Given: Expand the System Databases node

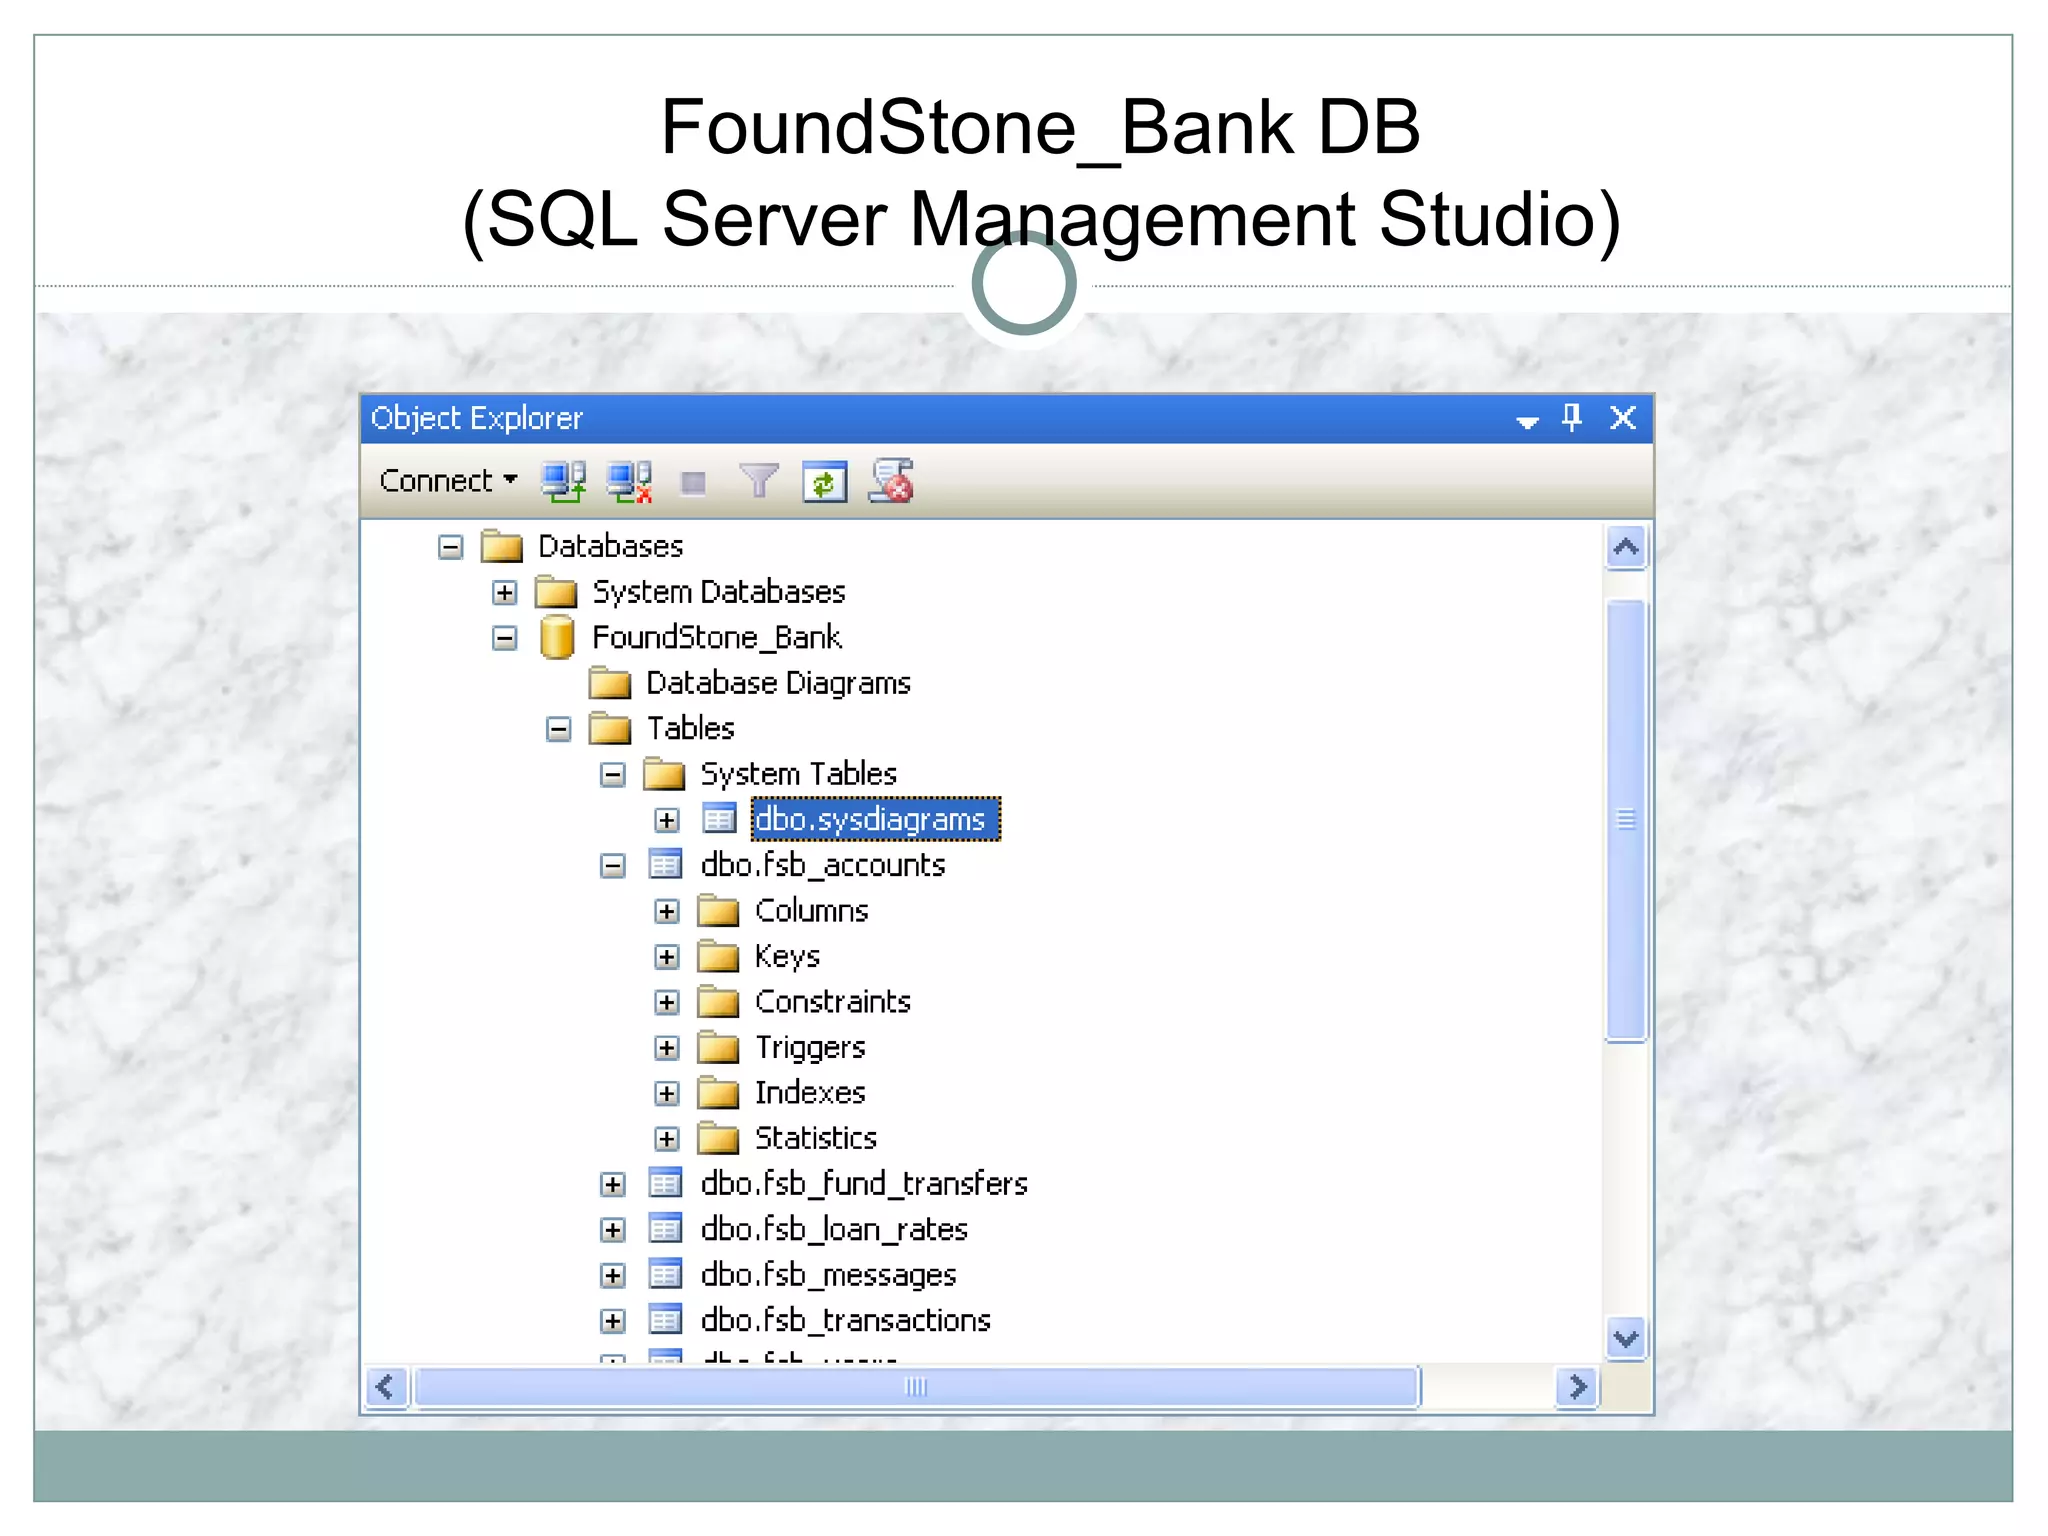Looking at the screenshot, I should 505,593.
